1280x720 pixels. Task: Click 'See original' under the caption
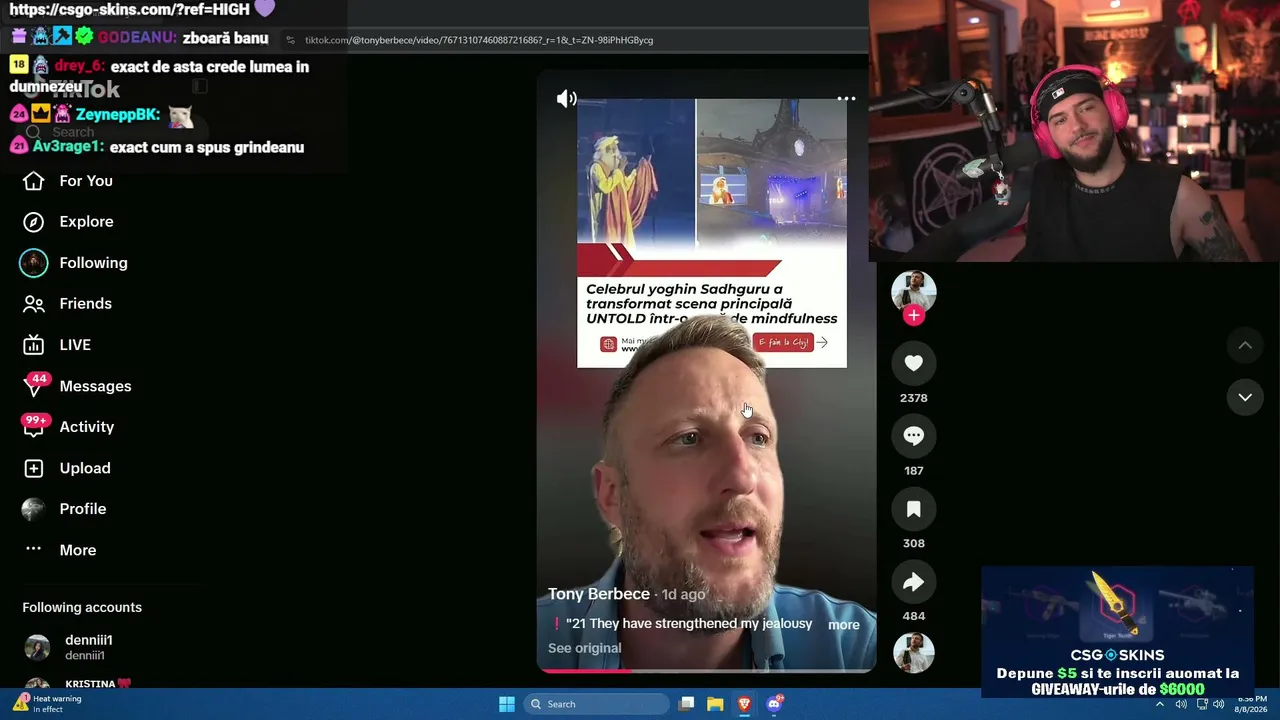pos(584,648)
